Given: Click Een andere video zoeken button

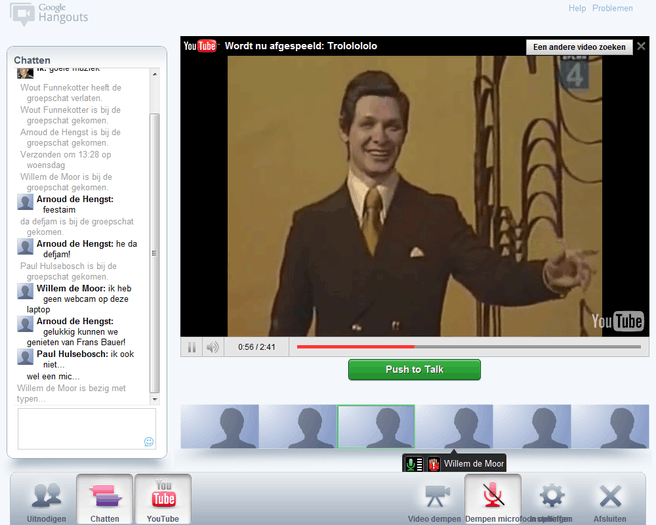Looking at the screenshot, I should (579, 47).
